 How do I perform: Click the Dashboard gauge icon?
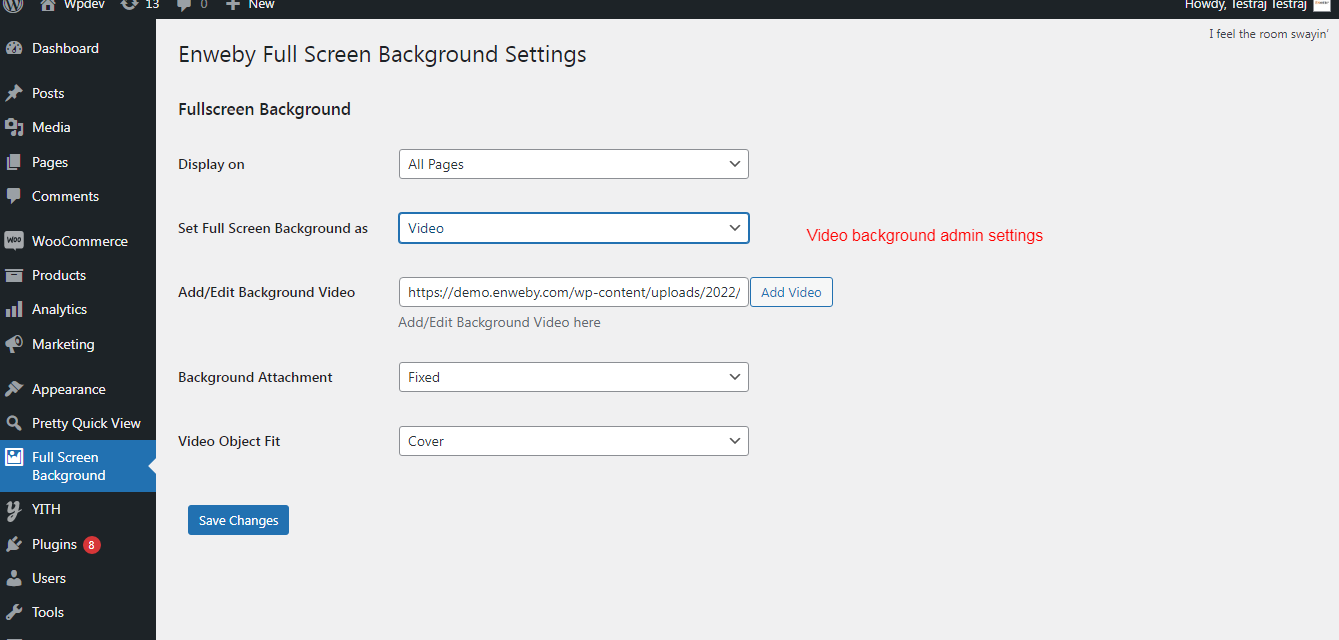click(14, 48)
